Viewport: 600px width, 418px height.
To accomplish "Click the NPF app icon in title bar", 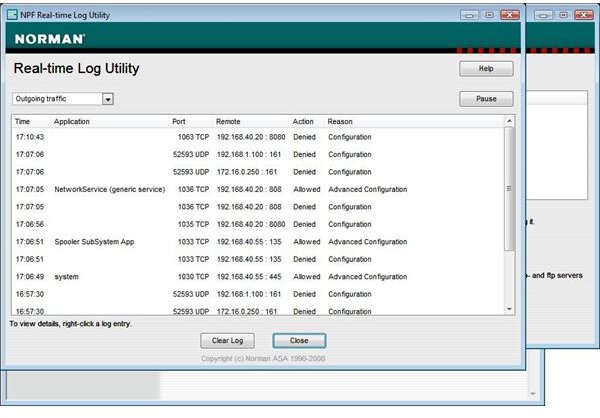I will click(x=12, y=15).
